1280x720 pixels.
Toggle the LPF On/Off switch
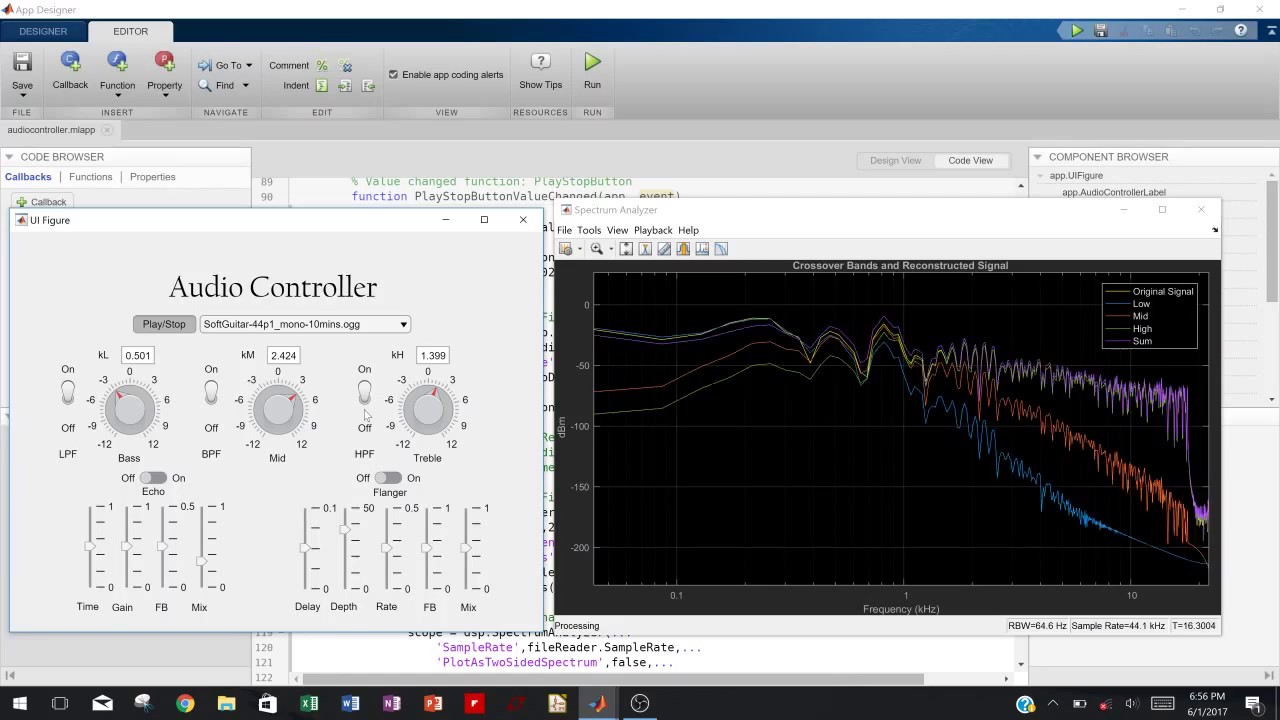tap(67, 393)
